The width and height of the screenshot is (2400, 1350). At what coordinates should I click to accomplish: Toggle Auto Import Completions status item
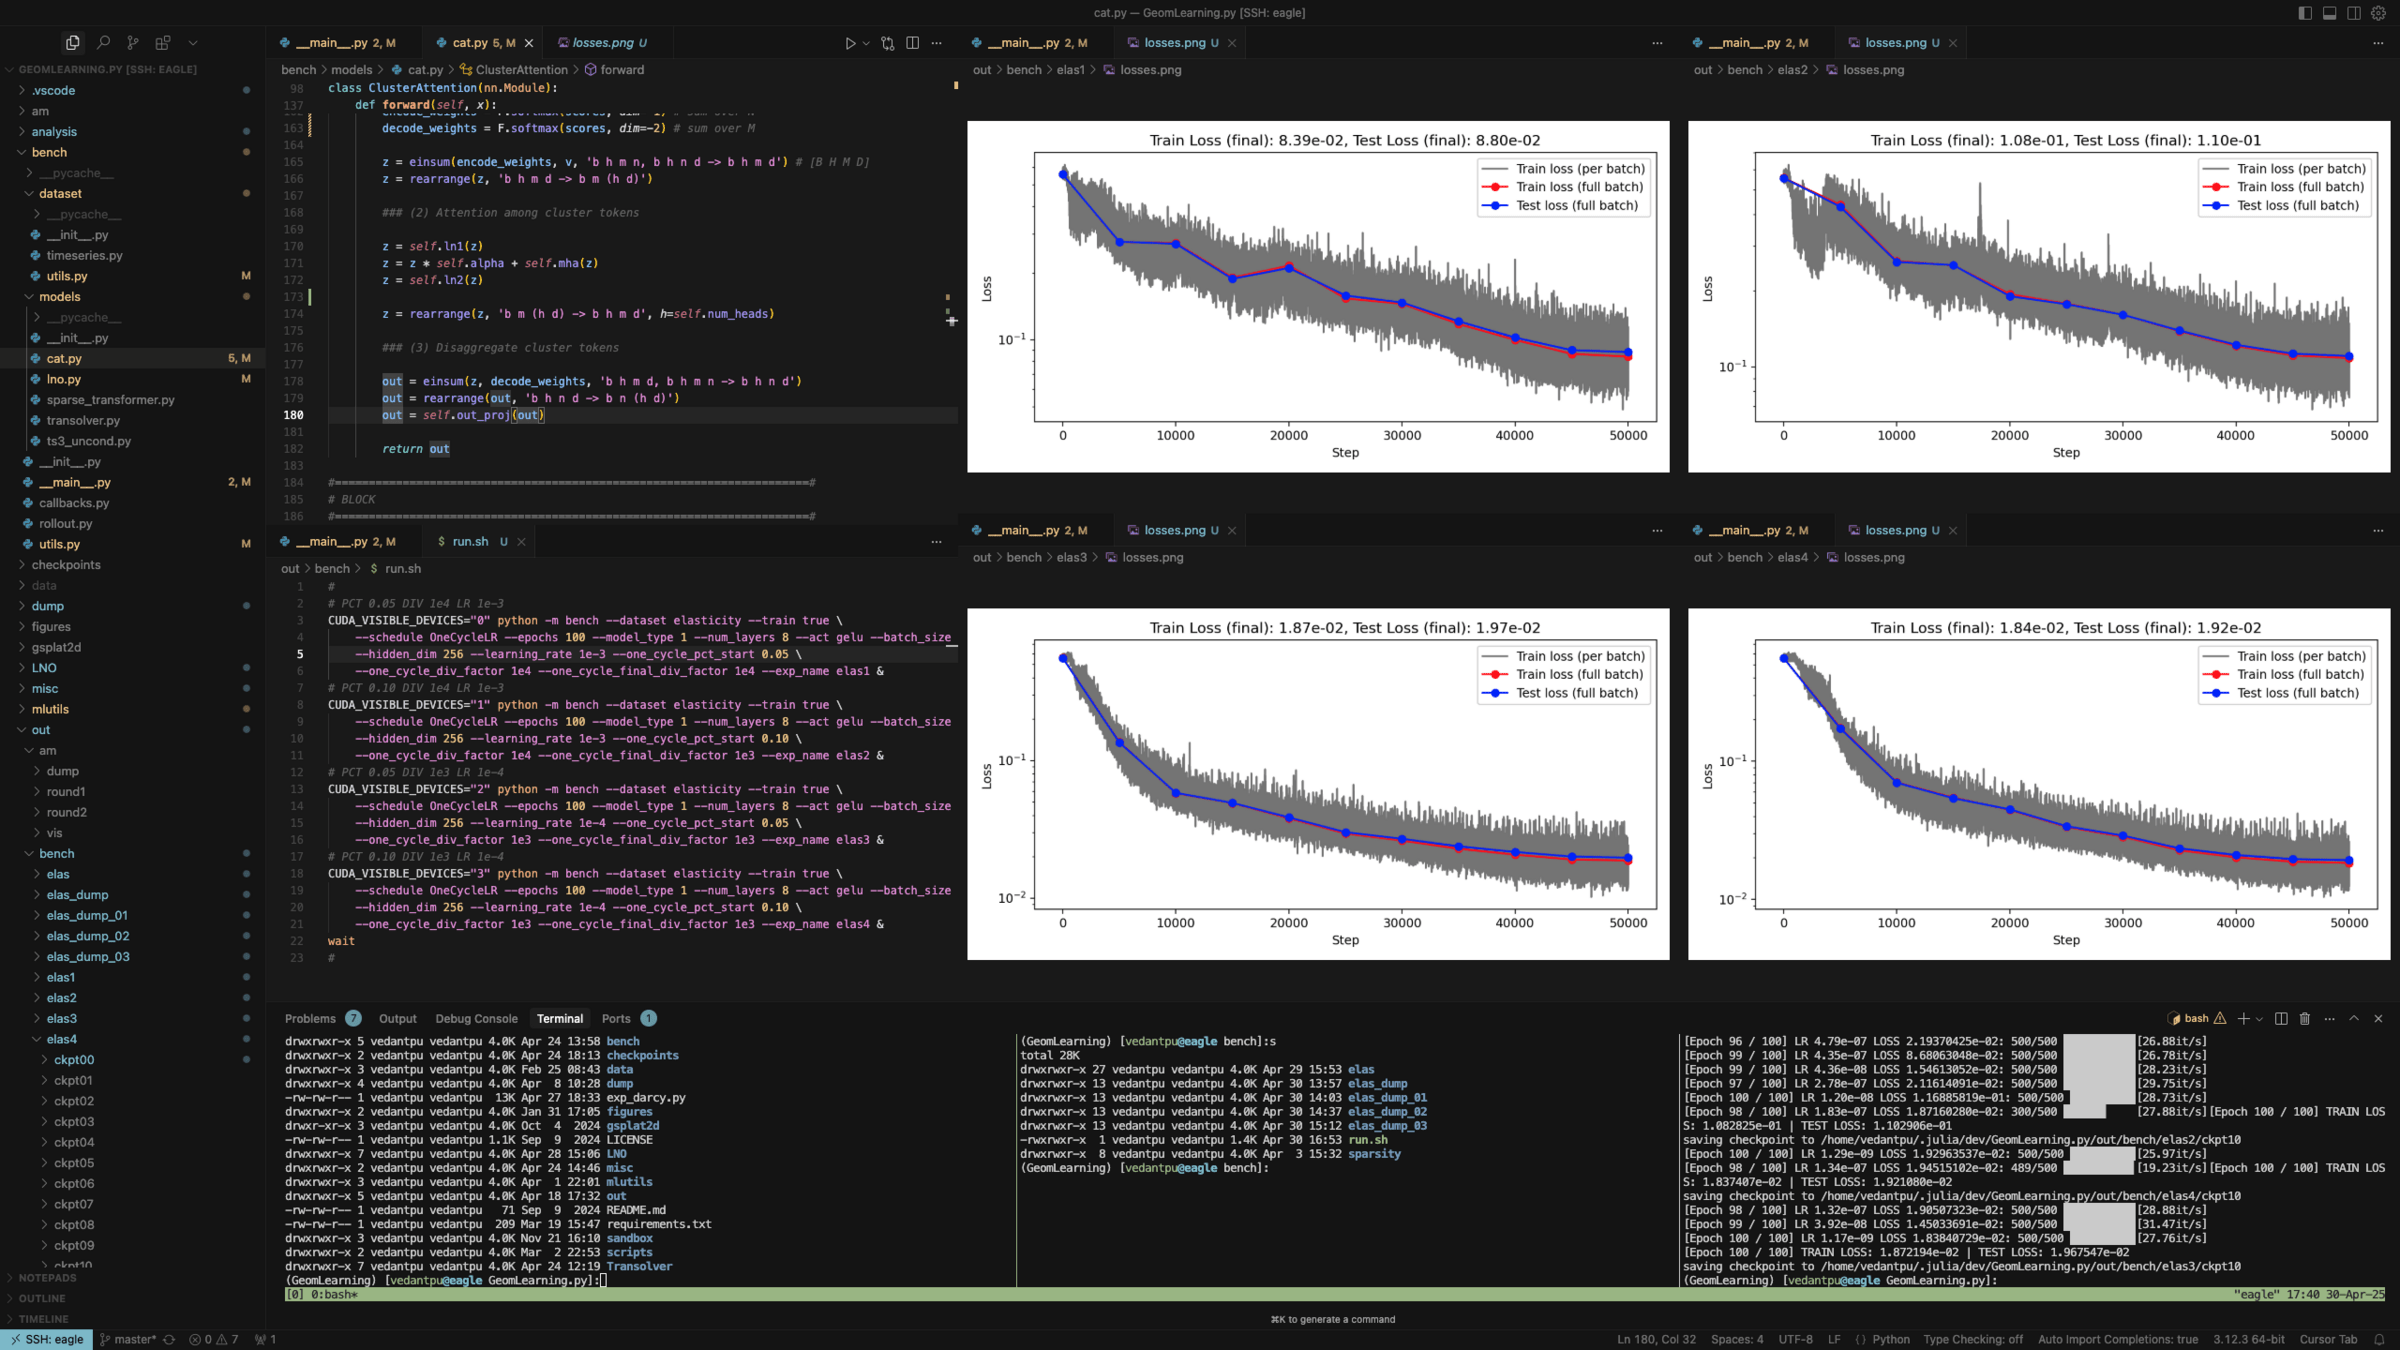(2117, 1339)
